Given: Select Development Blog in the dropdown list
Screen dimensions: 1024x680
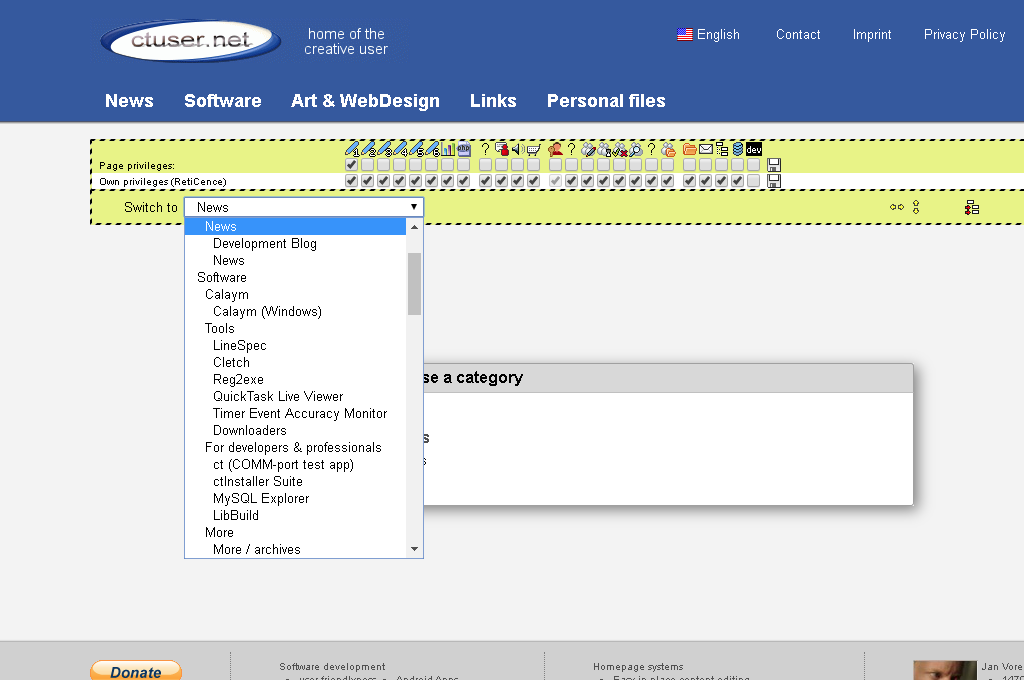Looking at the screenshot, I should click(264, 243).
